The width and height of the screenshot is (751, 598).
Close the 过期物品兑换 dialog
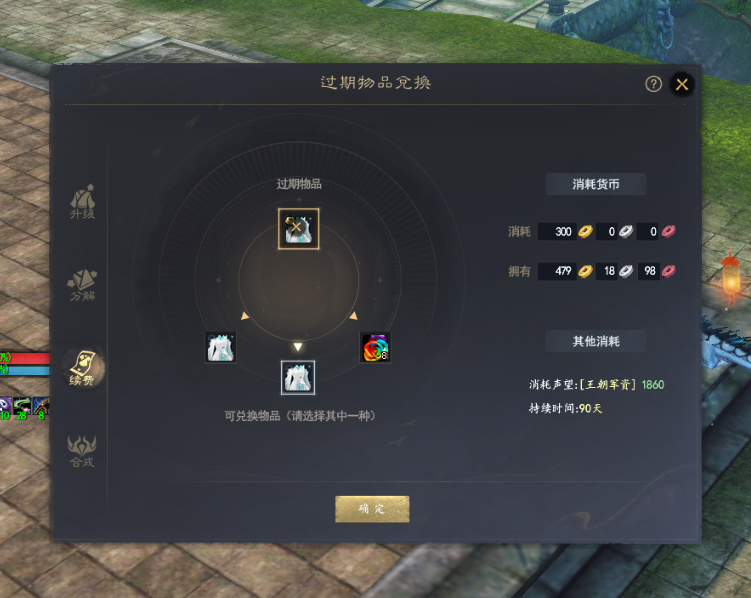[682, 84]
